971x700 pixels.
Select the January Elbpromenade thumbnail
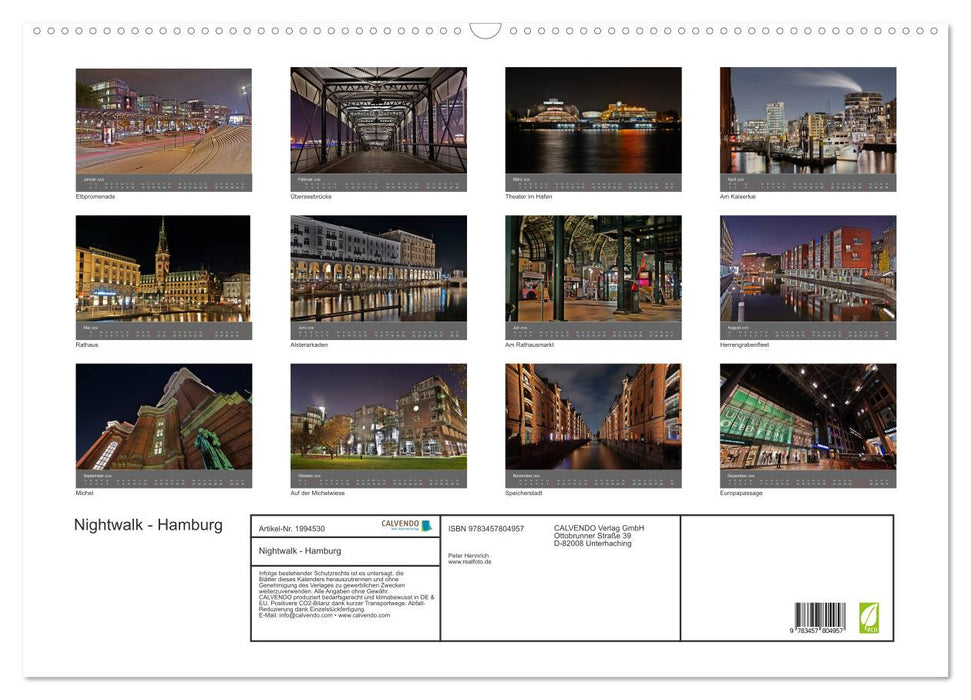(163, 125)
